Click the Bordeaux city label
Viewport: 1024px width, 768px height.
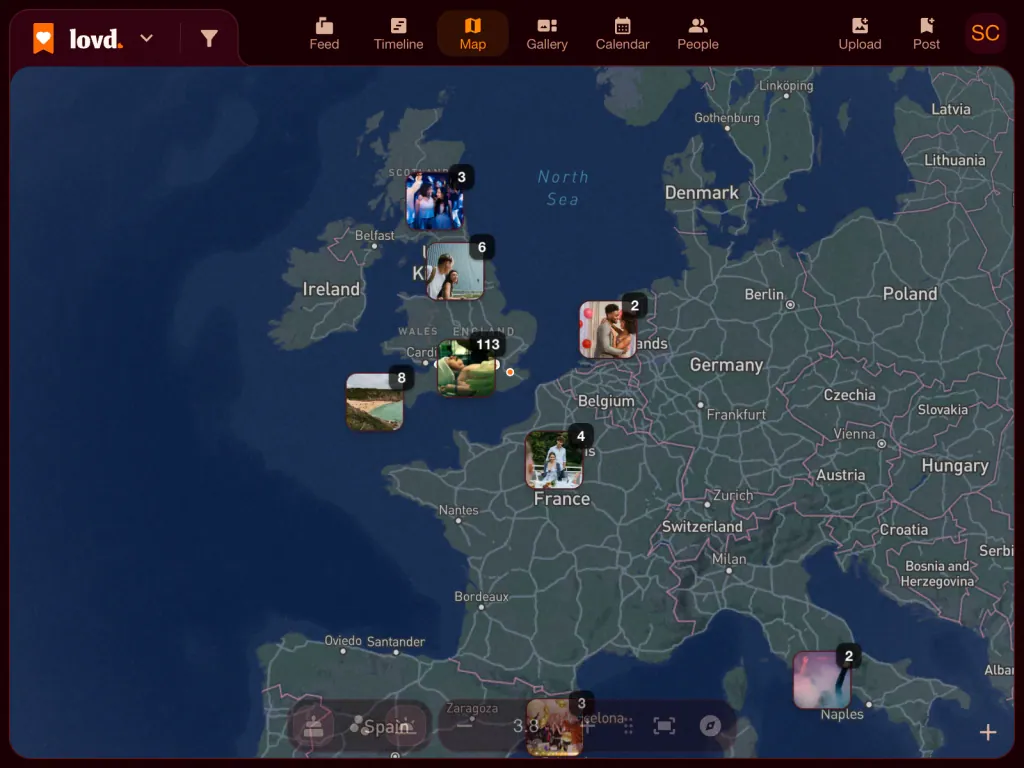[481, 596]
